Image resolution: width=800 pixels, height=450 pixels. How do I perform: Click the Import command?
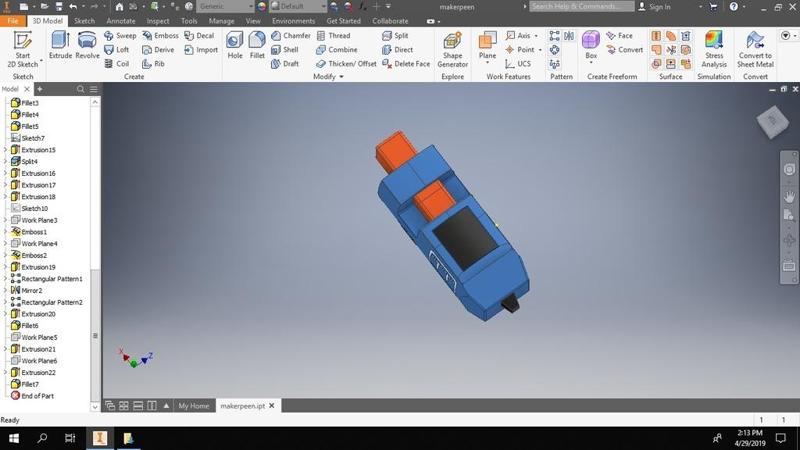tap(201, 49)
